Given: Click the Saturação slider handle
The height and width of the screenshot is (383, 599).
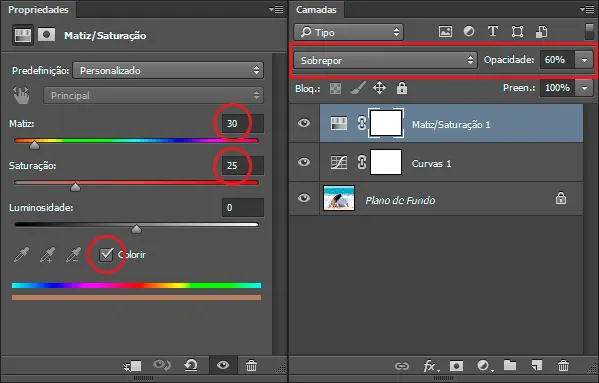Looking at the screenshot, I should pos(76,187).
